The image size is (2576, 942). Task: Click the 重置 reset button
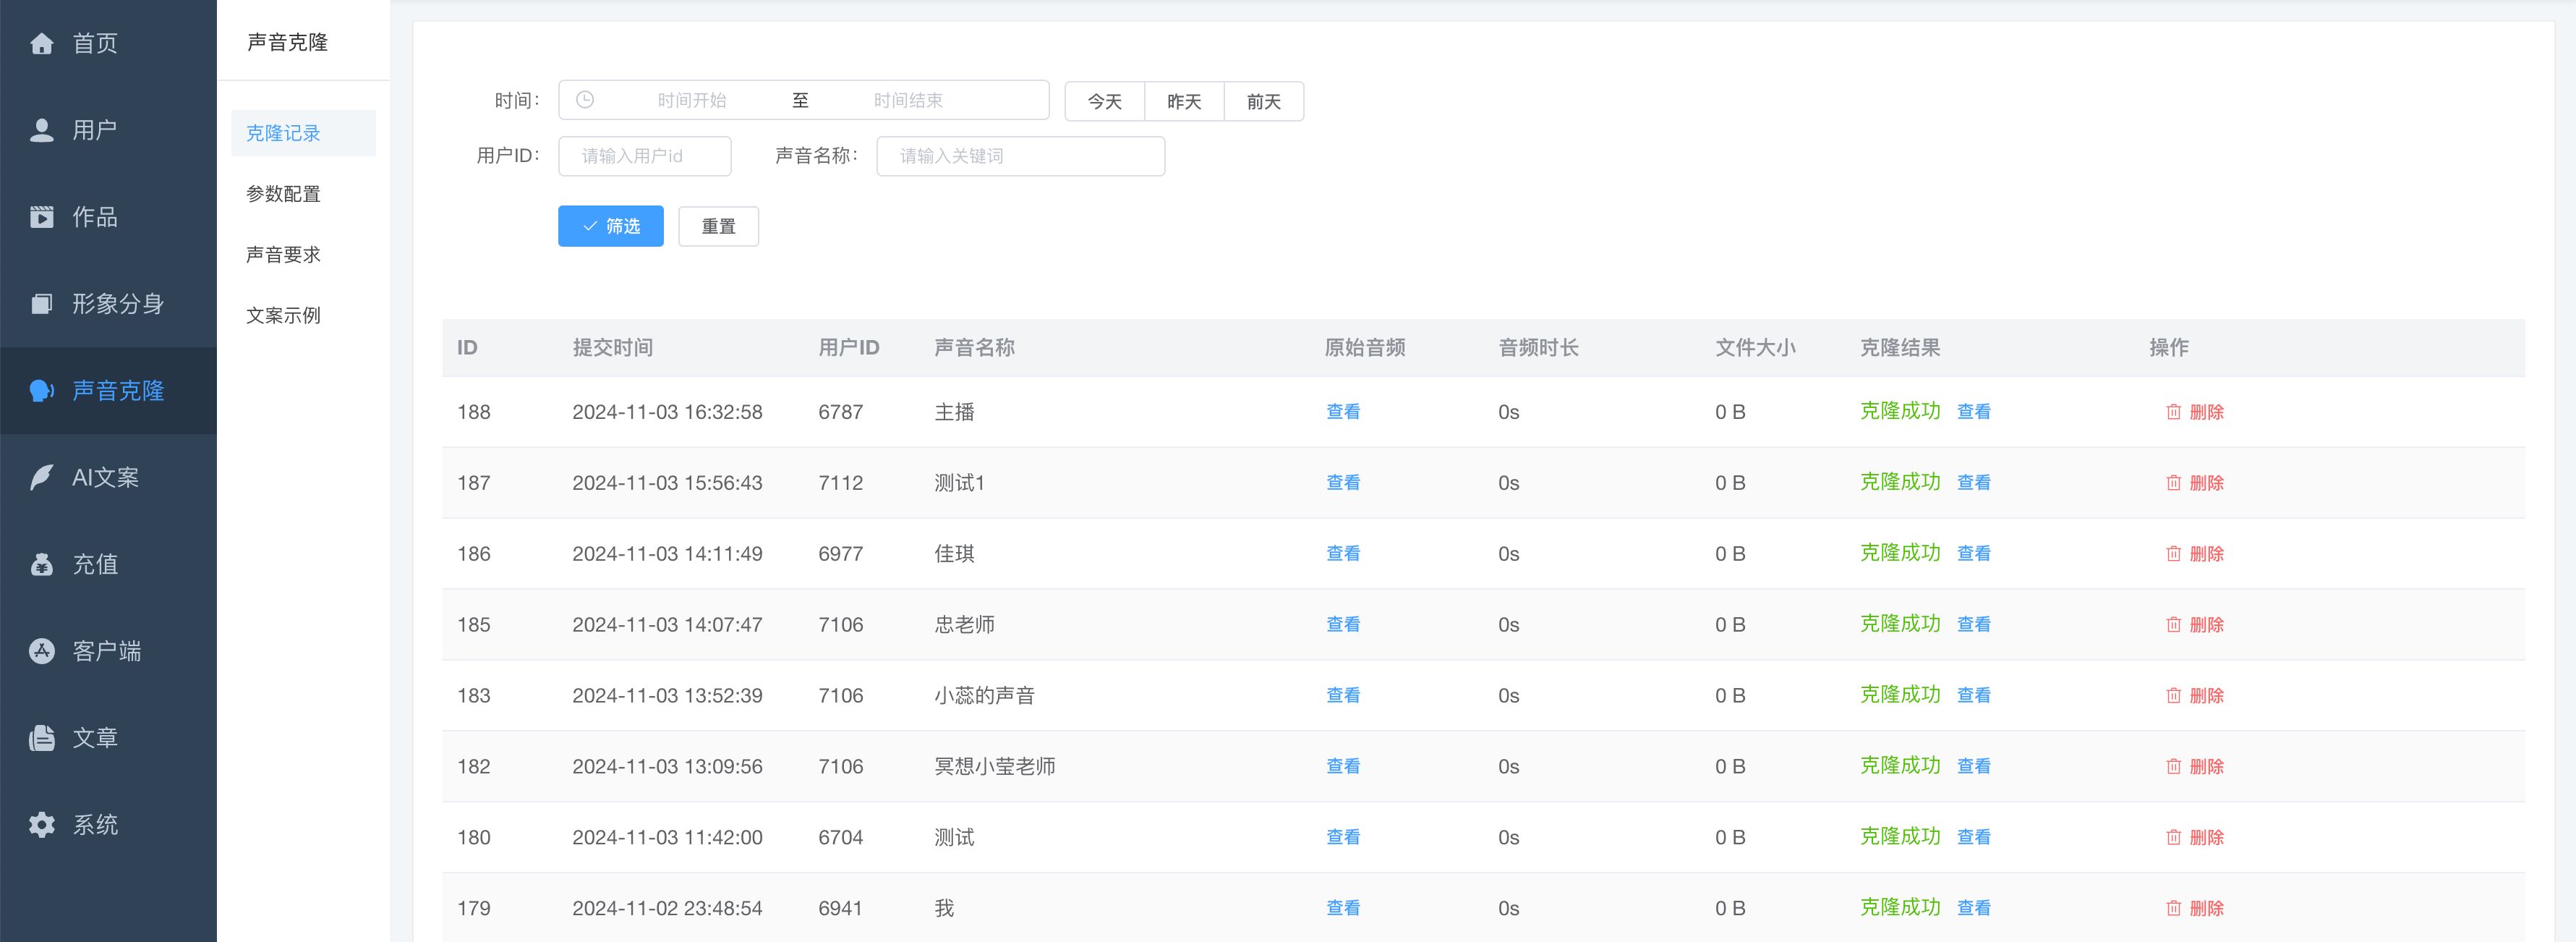pyautogui.click(x=718, y=226)
